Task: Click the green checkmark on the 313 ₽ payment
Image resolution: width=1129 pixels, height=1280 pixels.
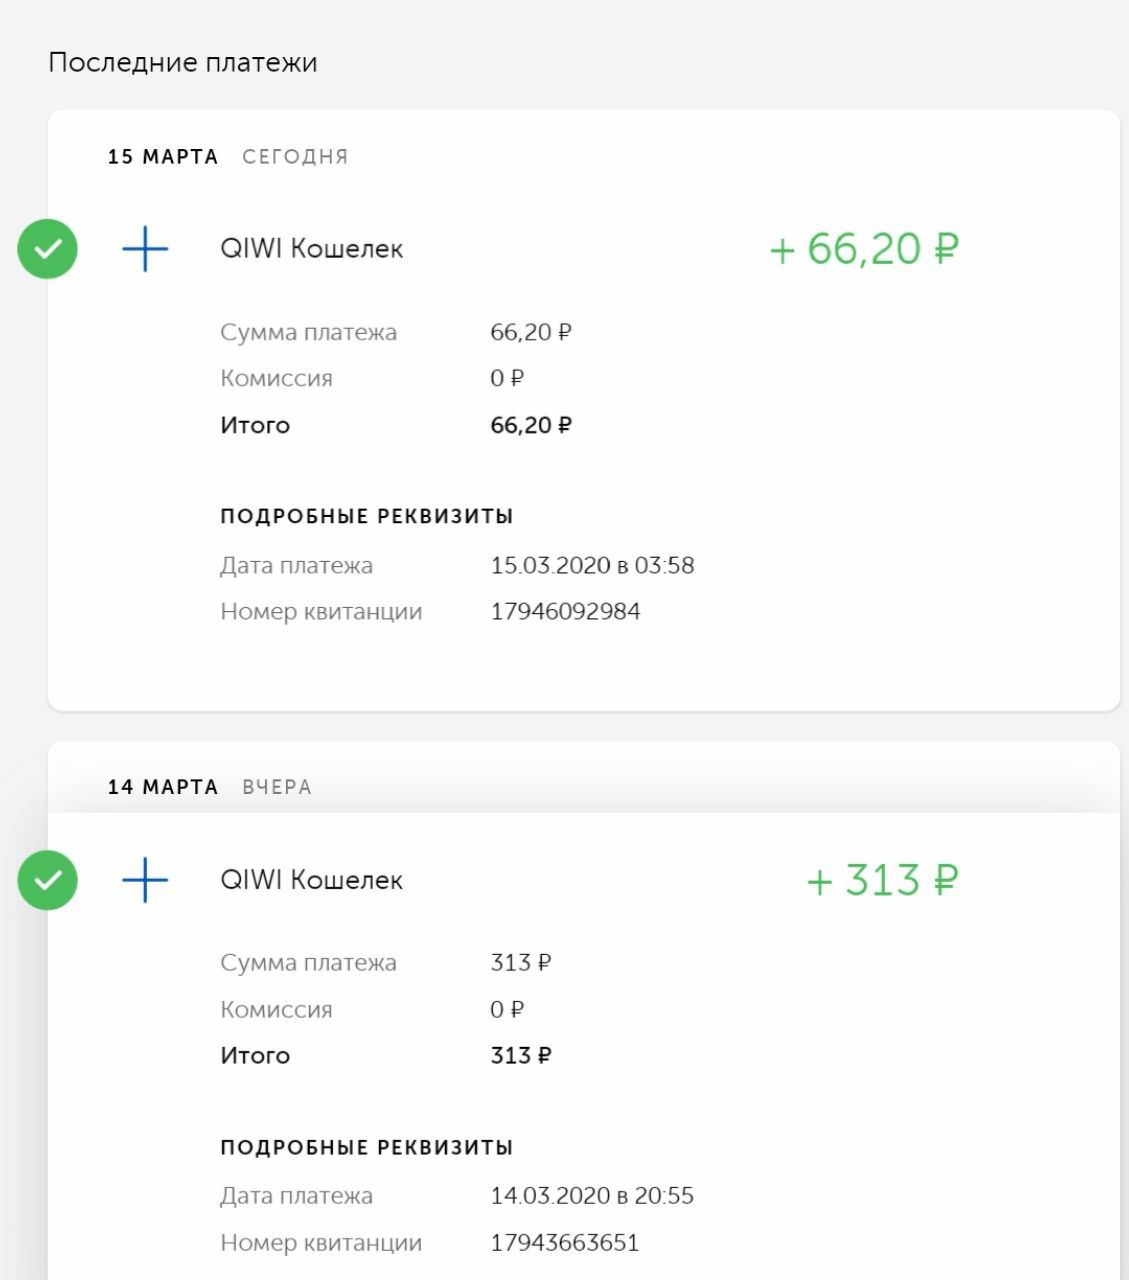Action: (47, 880)
